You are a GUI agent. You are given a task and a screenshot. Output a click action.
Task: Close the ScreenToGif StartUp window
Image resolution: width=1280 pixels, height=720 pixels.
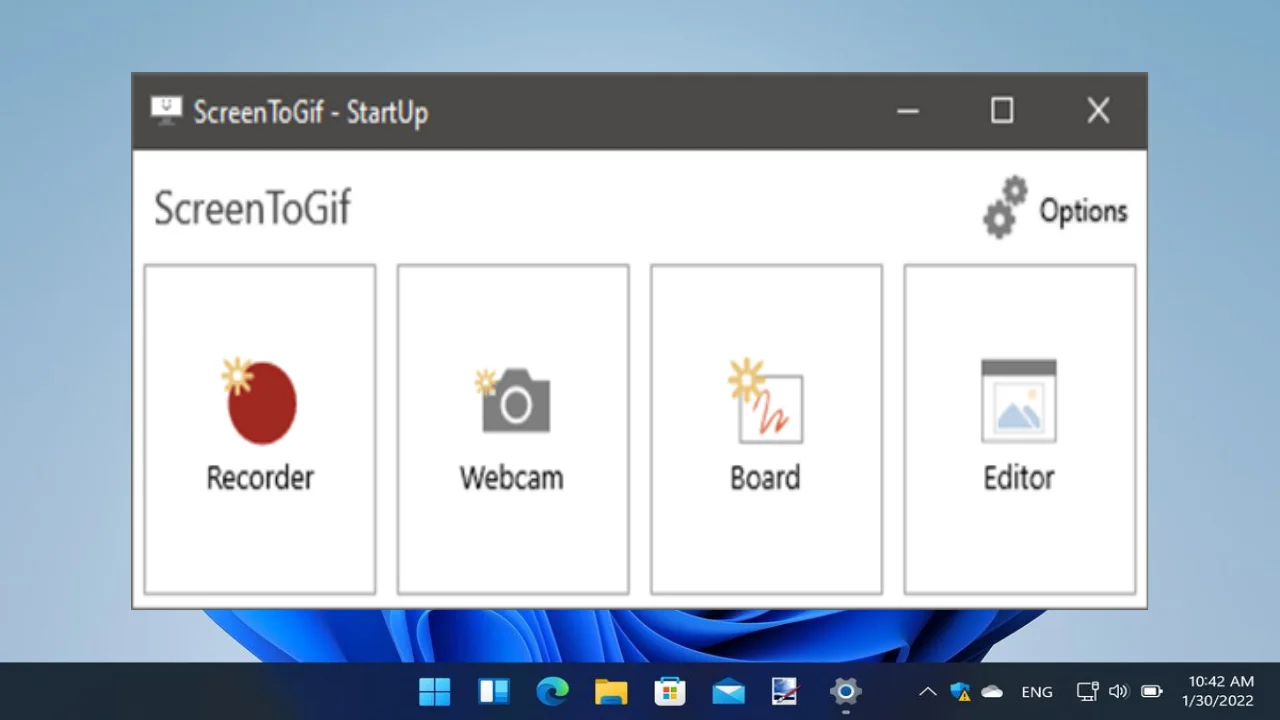[1098, 111]
